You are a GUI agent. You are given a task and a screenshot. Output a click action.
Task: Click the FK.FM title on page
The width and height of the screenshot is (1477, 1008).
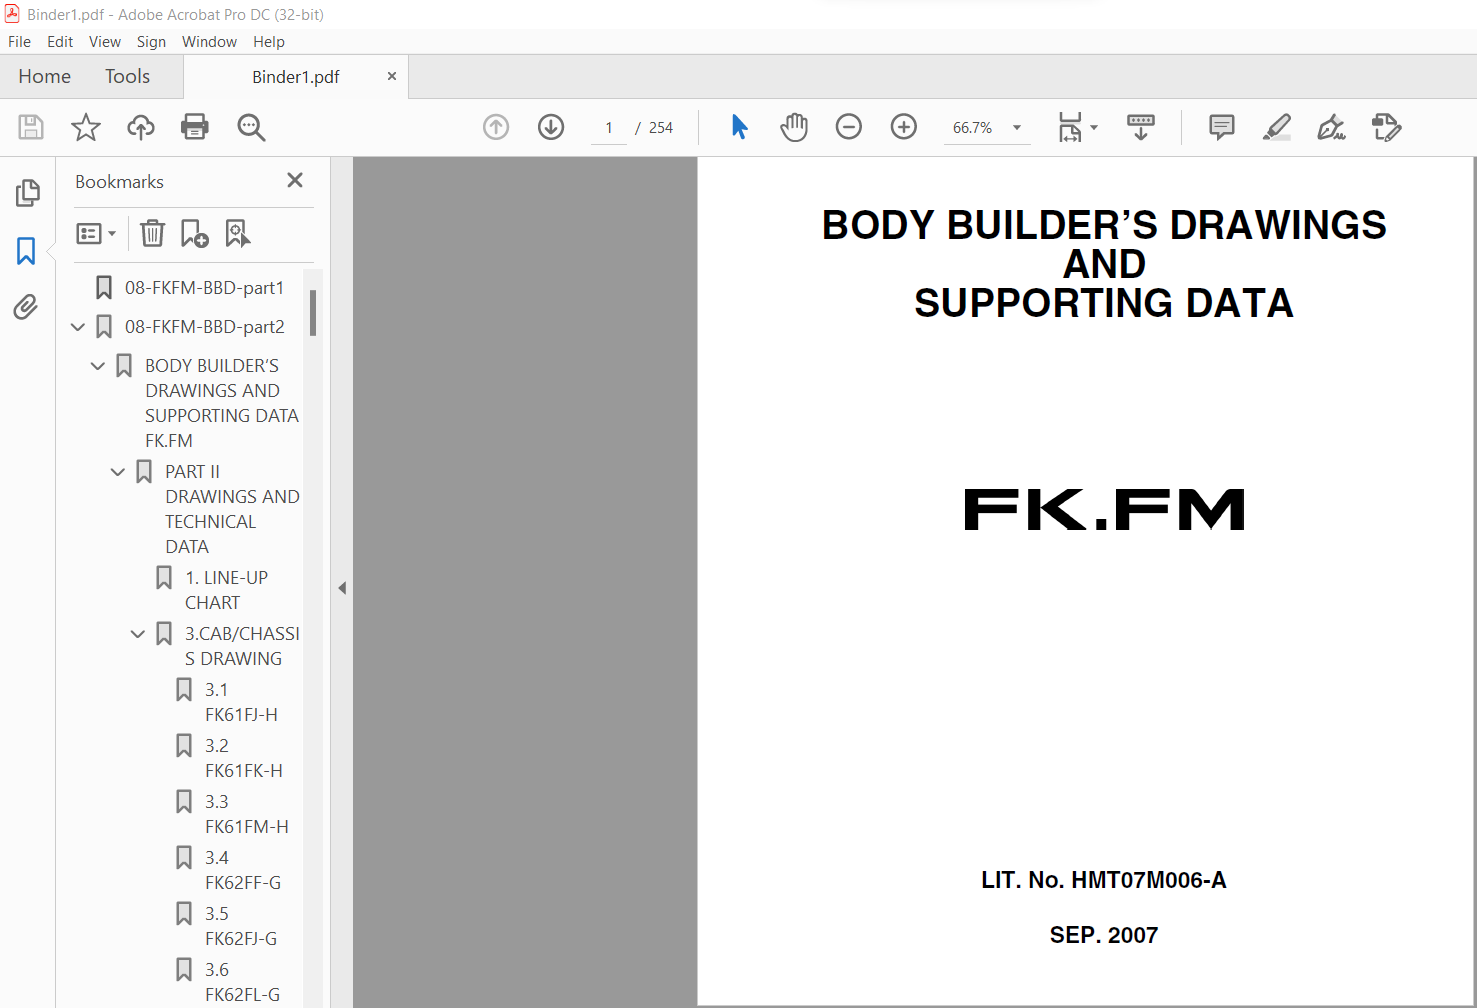[1104, 509]
